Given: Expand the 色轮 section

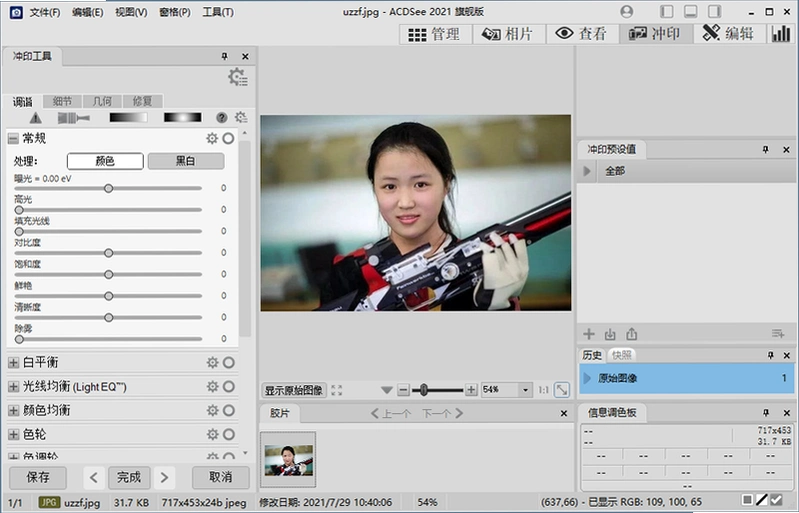Looking at the screenshot, I should click(13, 435).
